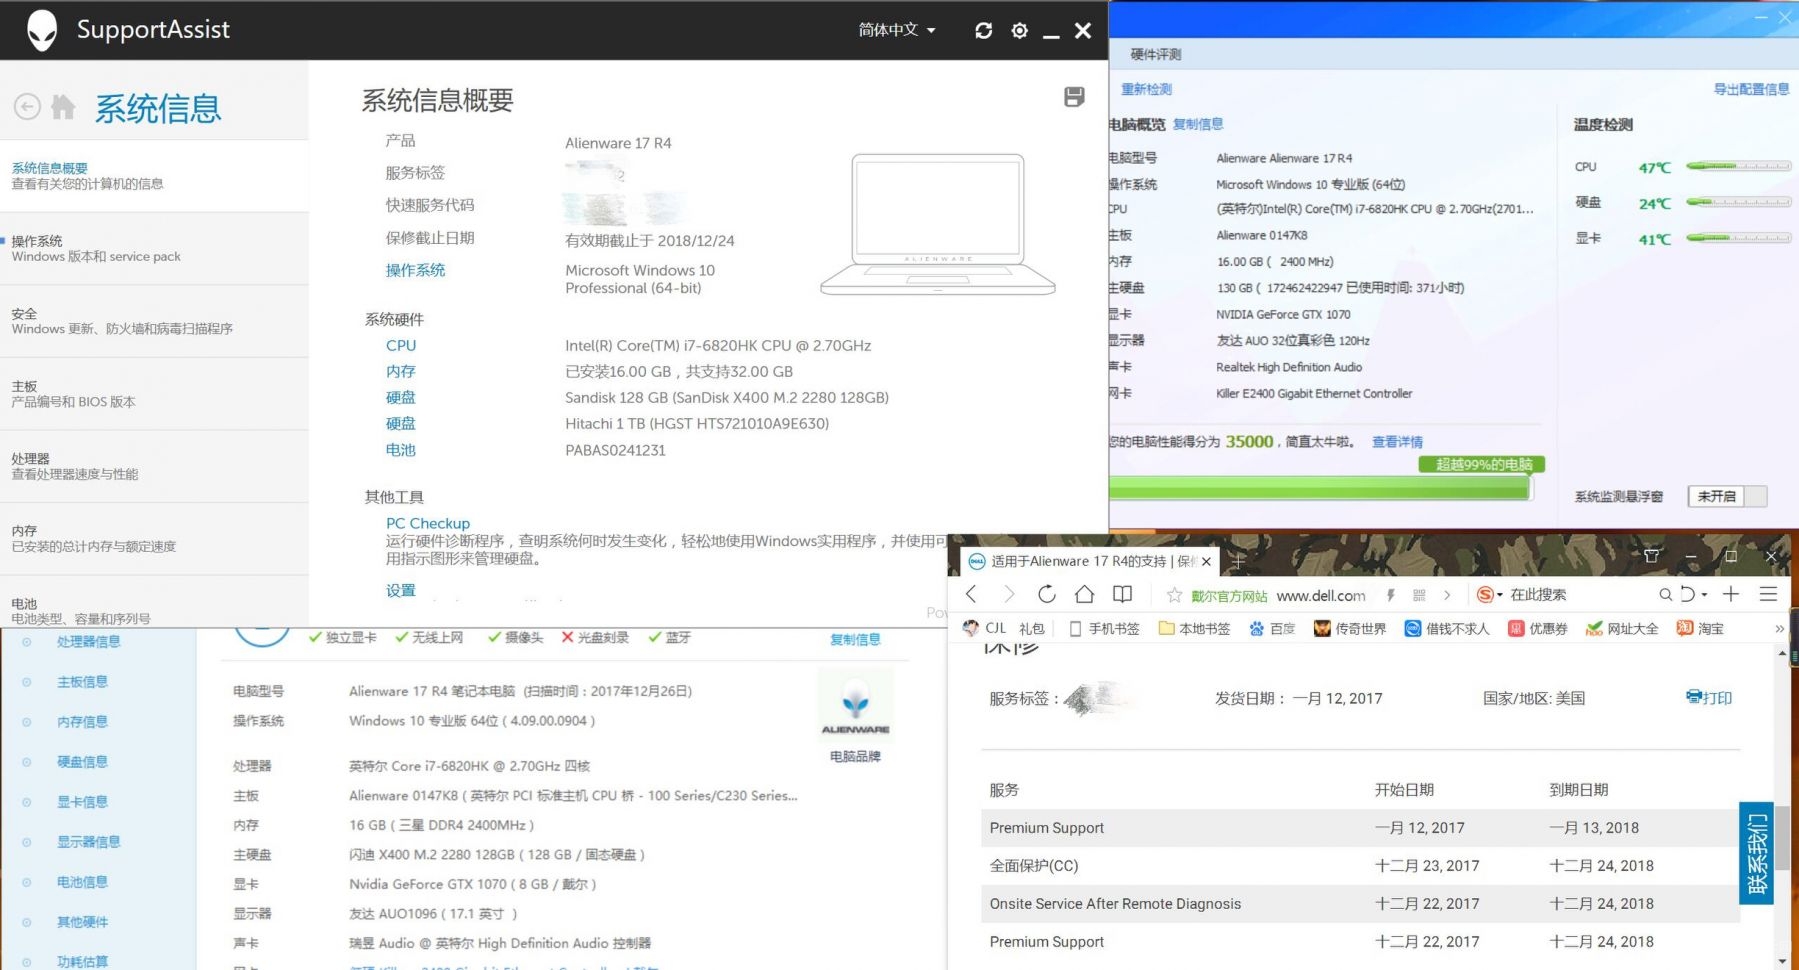Click SupportAssist refresh icon in title bar
The height and width of the screenshot is (970, 1799).
[984, 30]
